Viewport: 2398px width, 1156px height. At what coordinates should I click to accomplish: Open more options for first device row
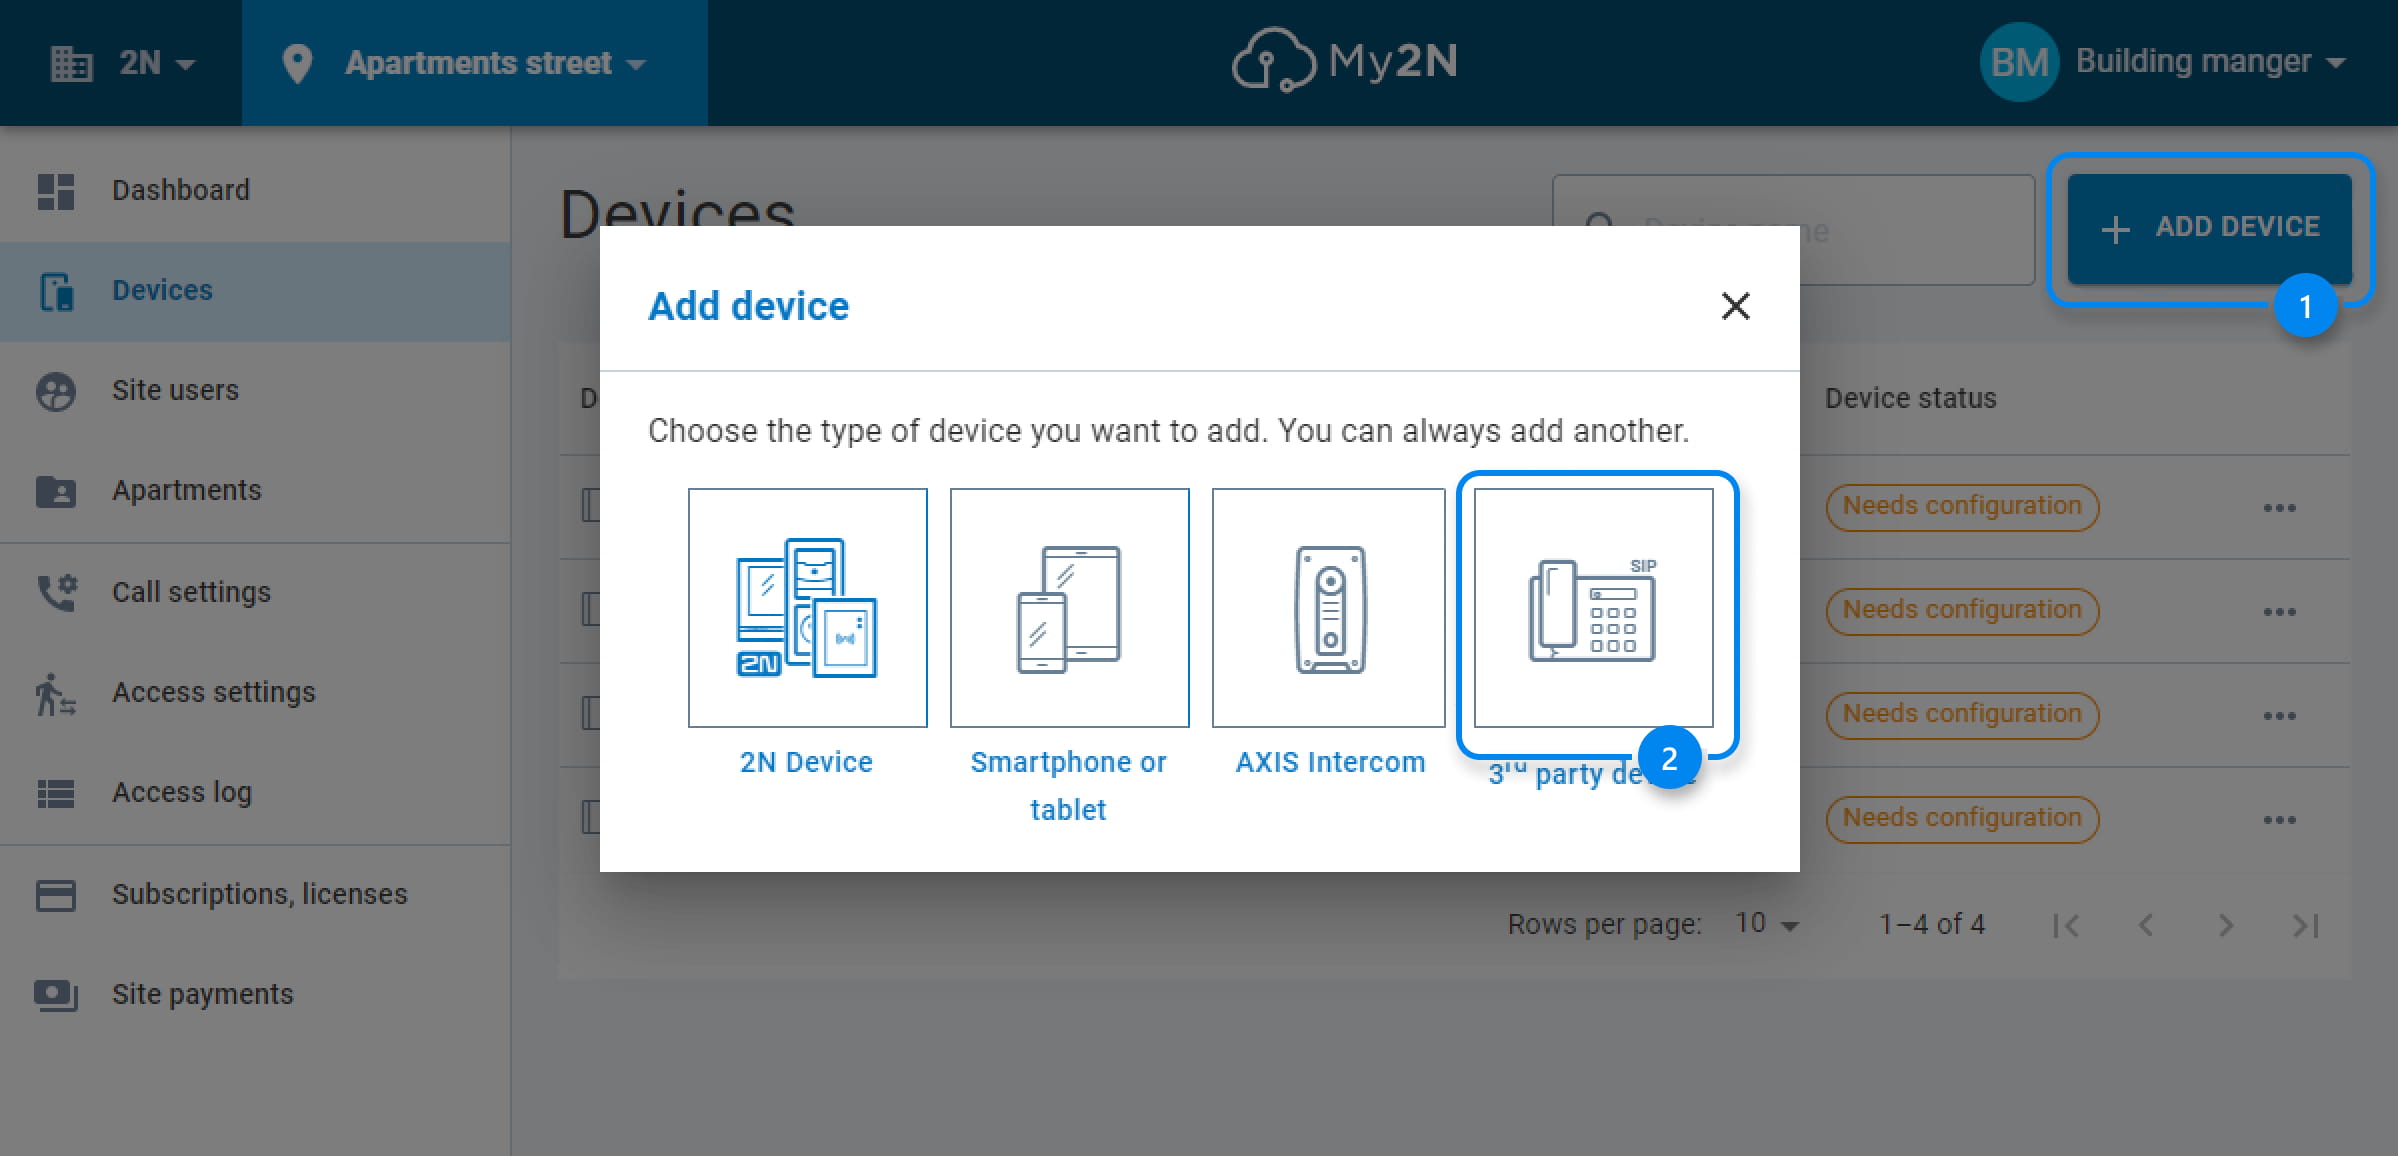click(x=2280, y=508)
